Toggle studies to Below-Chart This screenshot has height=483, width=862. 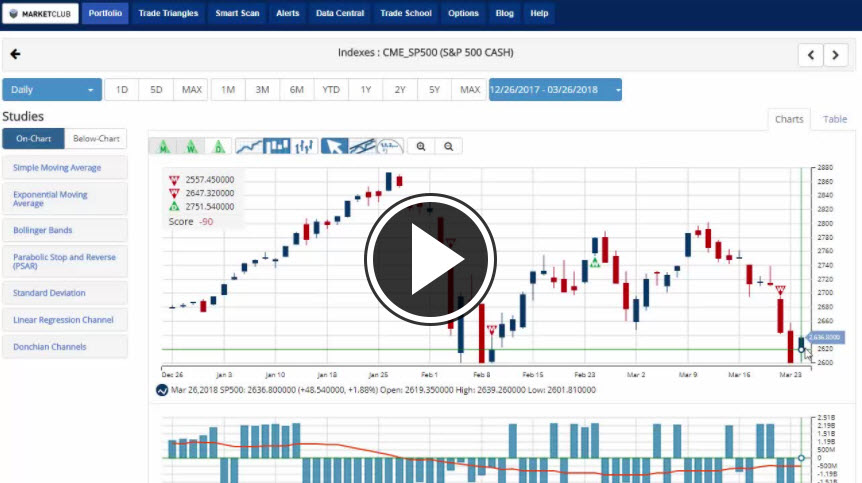[96, 139]
